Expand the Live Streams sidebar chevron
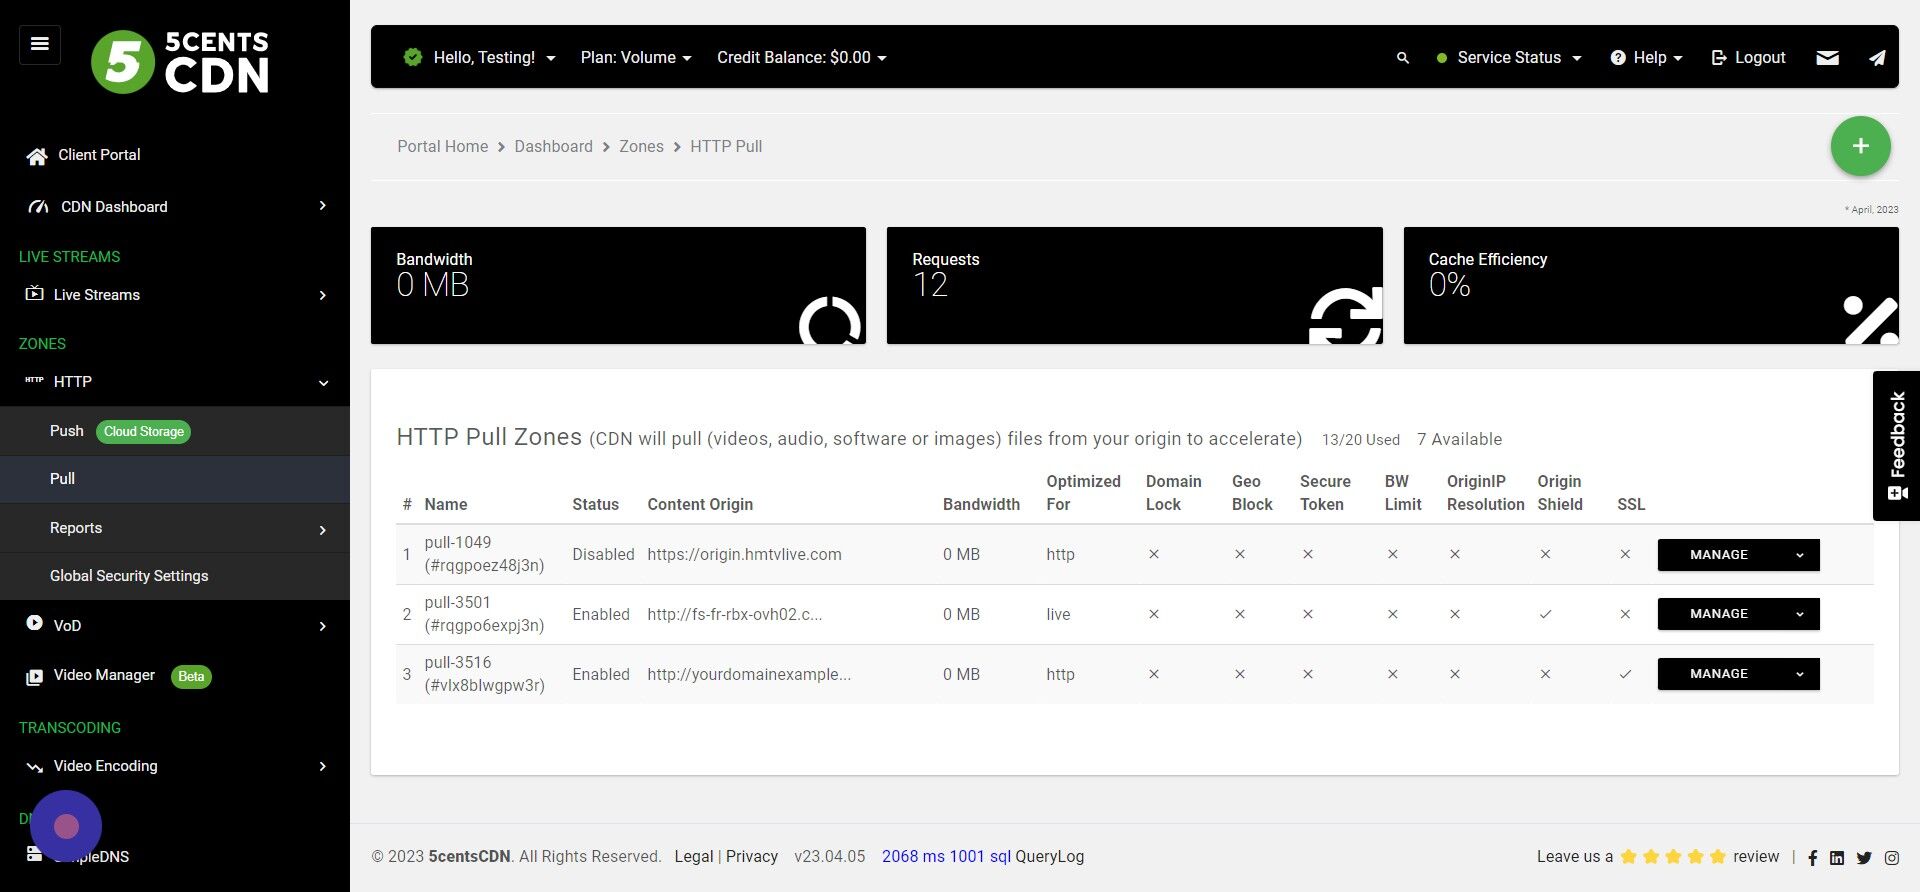 click(322, 295)
